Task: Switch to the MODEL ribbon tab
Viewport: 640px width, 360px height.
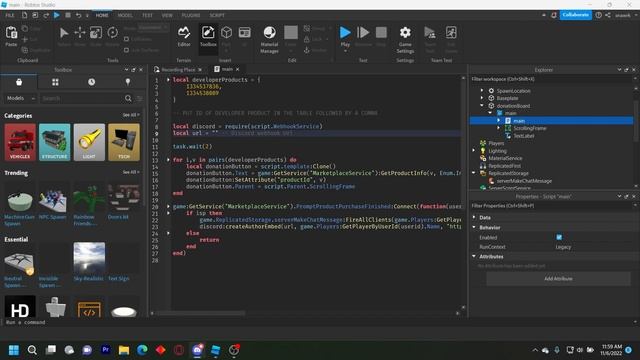Action: pyautogui.click(x=125, y=15)
